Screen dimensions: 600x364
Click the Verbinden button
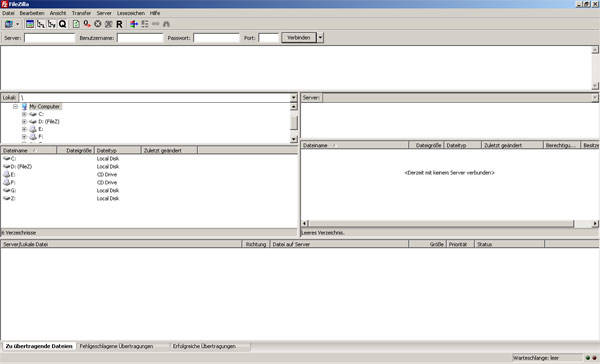[299, 38]
